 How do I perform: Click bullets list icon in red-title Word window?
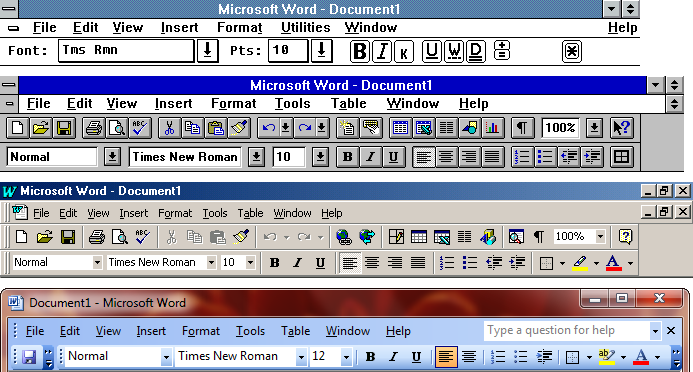click(x=521, y=357)
